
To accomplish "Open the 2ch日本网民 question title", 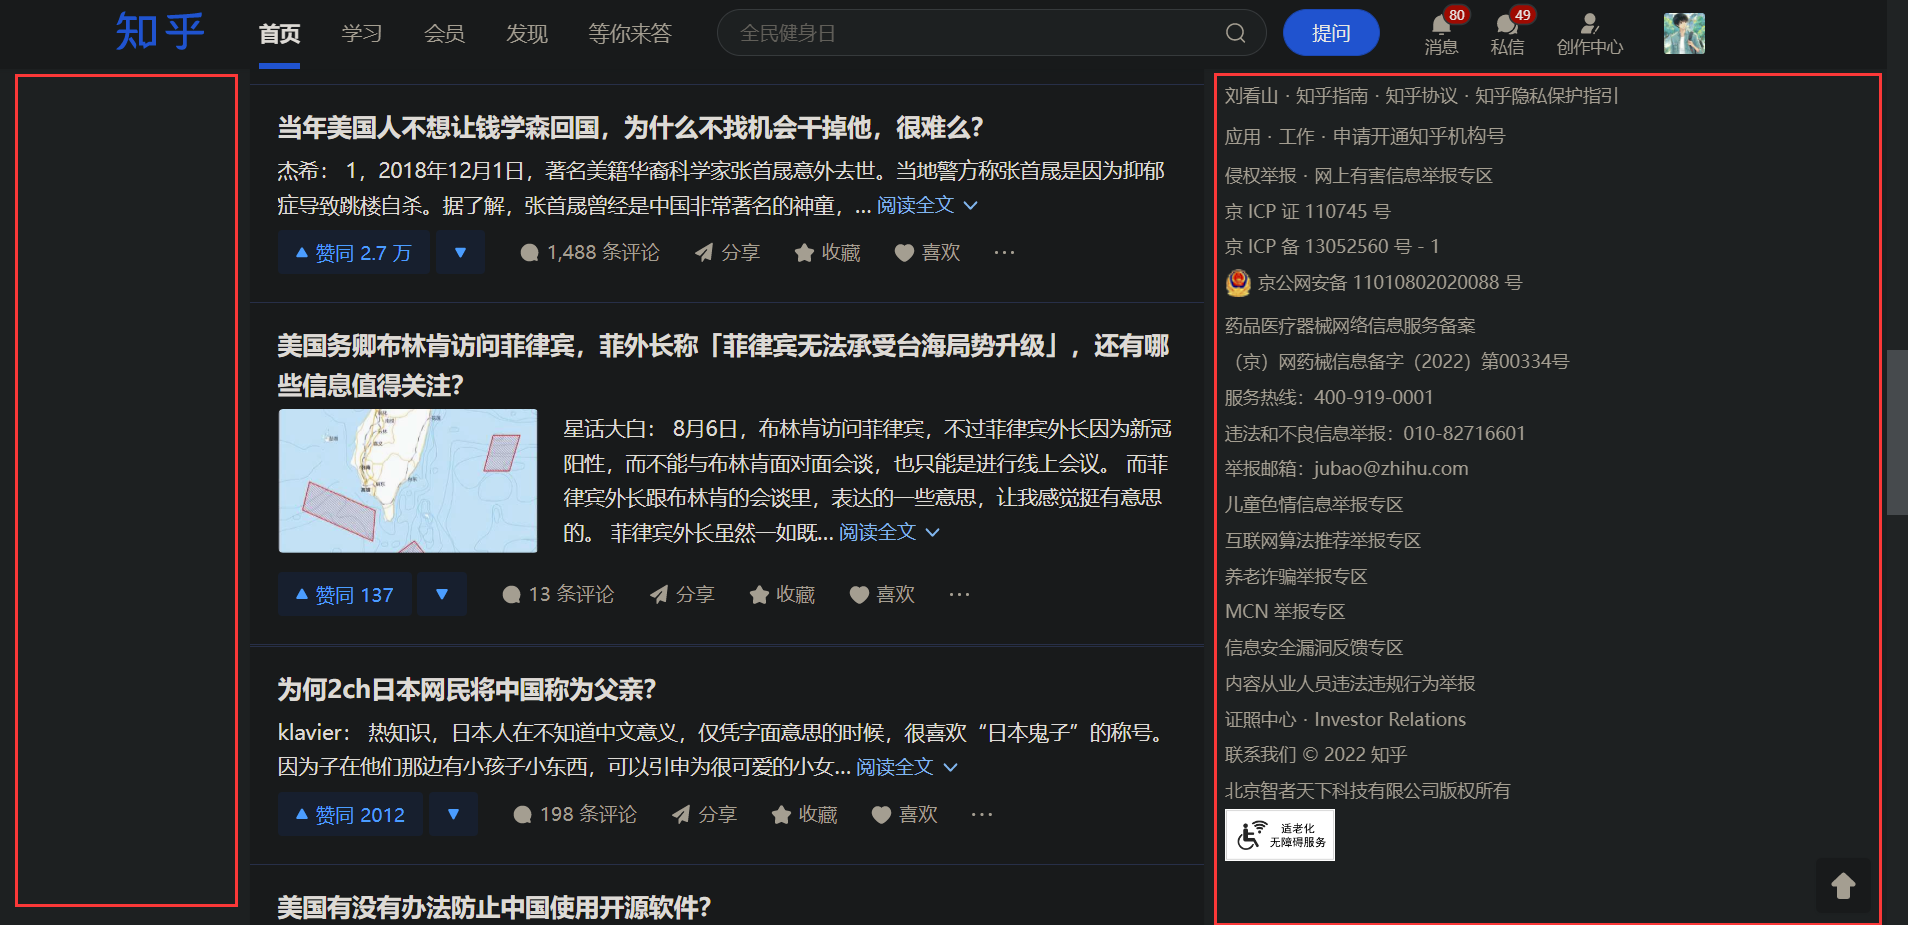I will tap(467, 689).
